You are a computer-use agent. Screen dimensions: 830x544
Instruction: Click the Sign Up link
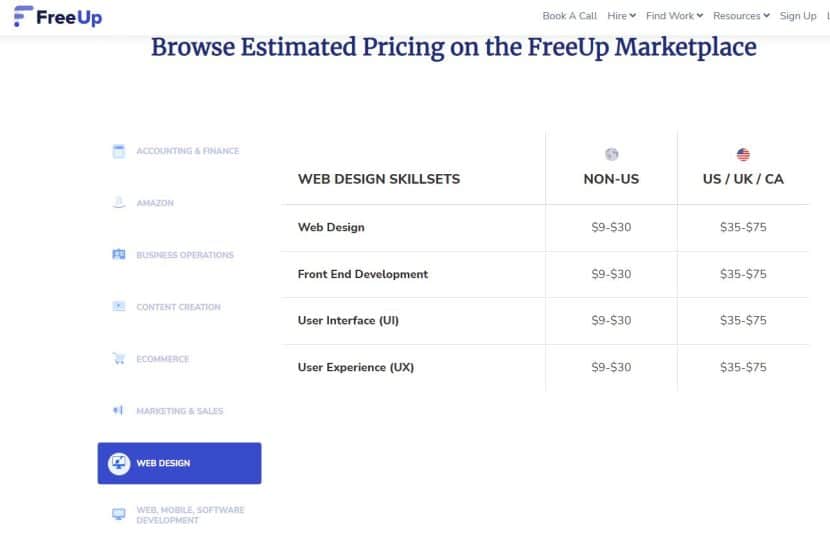[797, 16]
